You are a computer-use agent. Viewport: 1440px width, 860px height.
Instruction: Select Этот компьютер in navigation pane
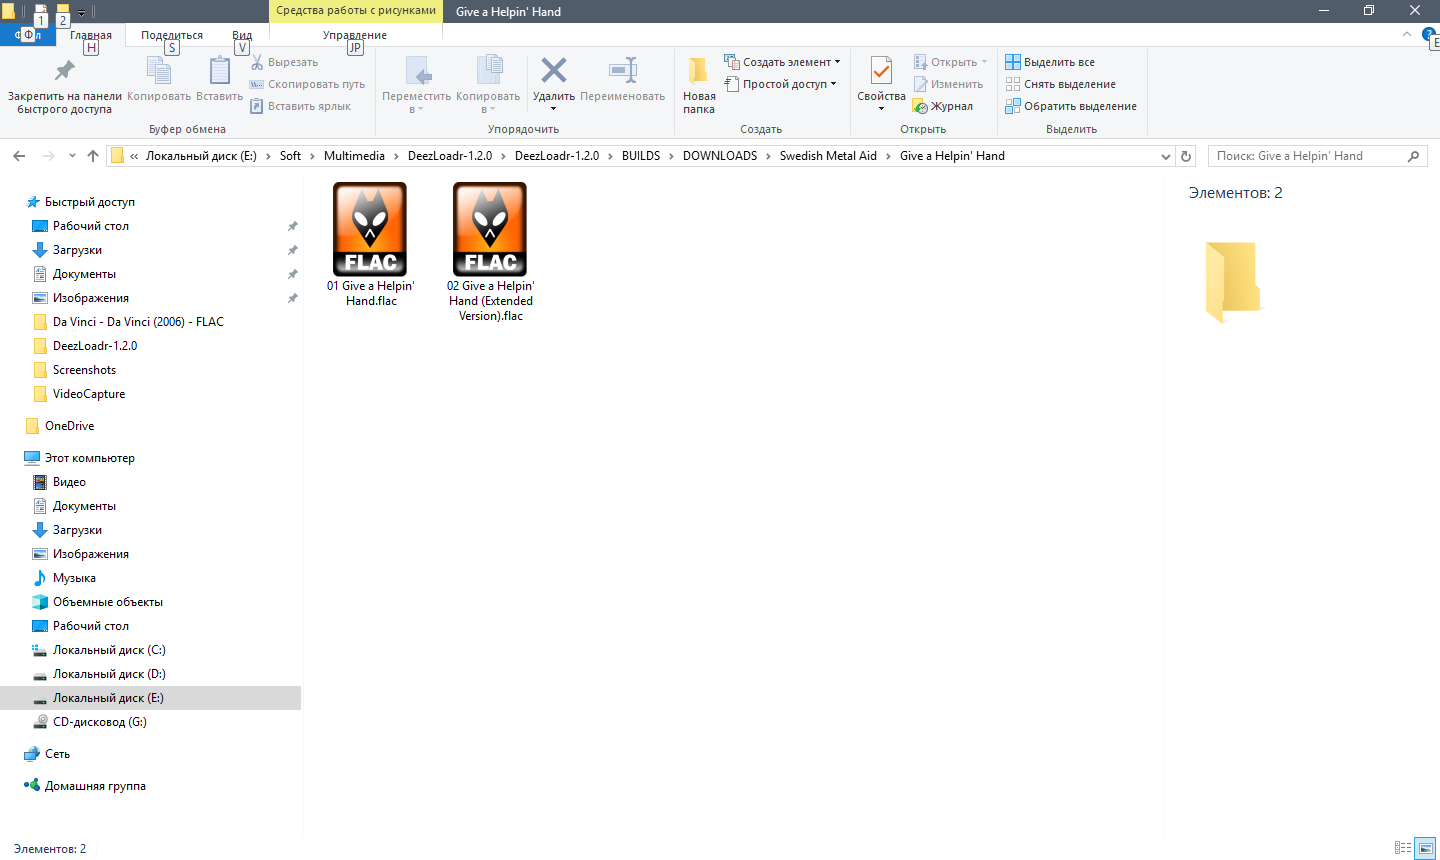89,458
